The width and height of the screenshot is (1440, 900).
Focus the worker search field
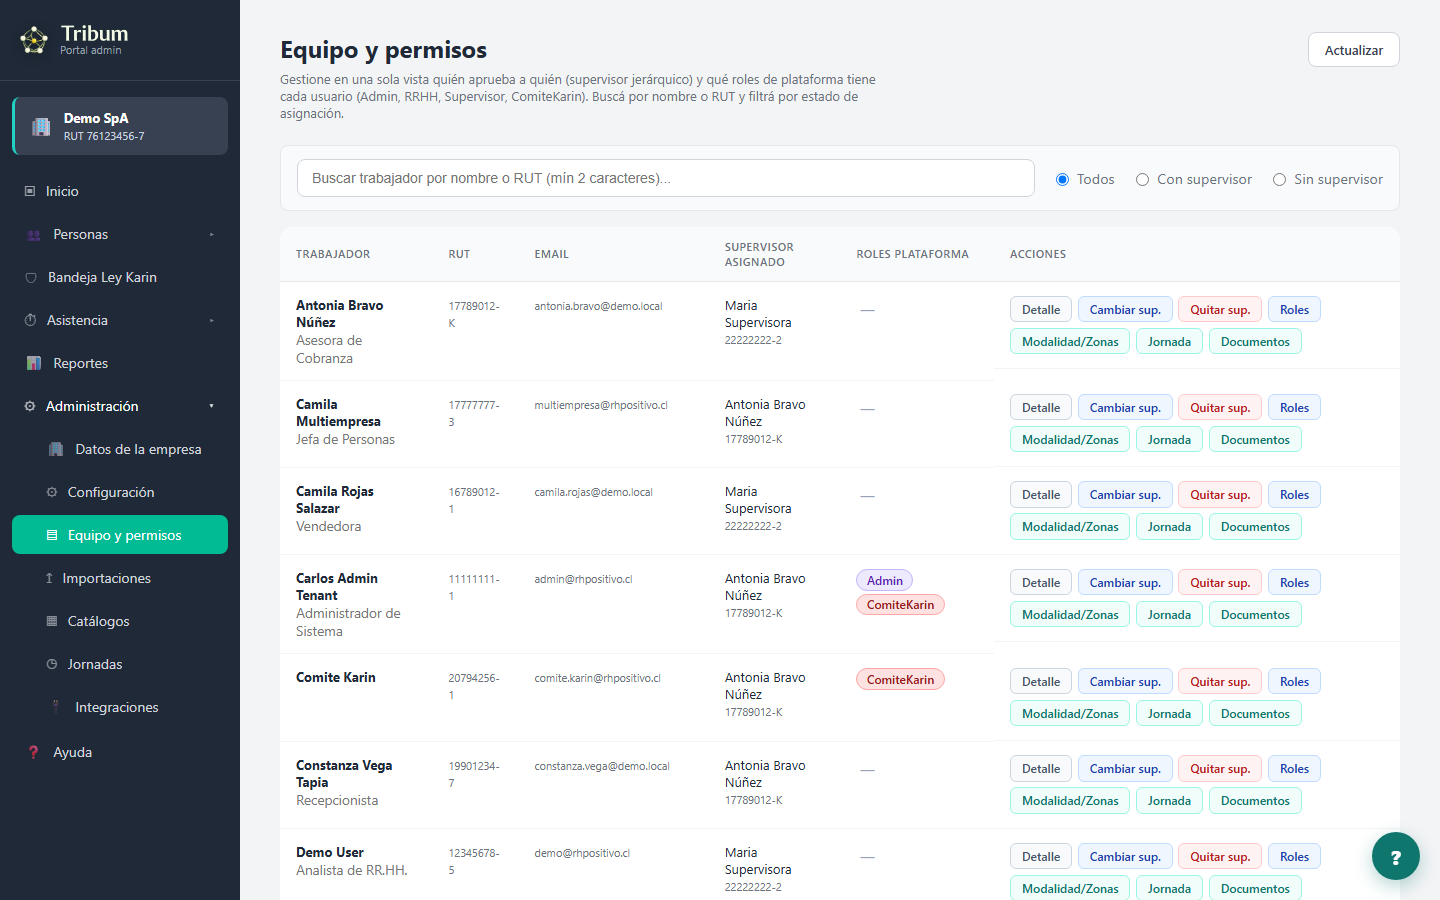666,178
